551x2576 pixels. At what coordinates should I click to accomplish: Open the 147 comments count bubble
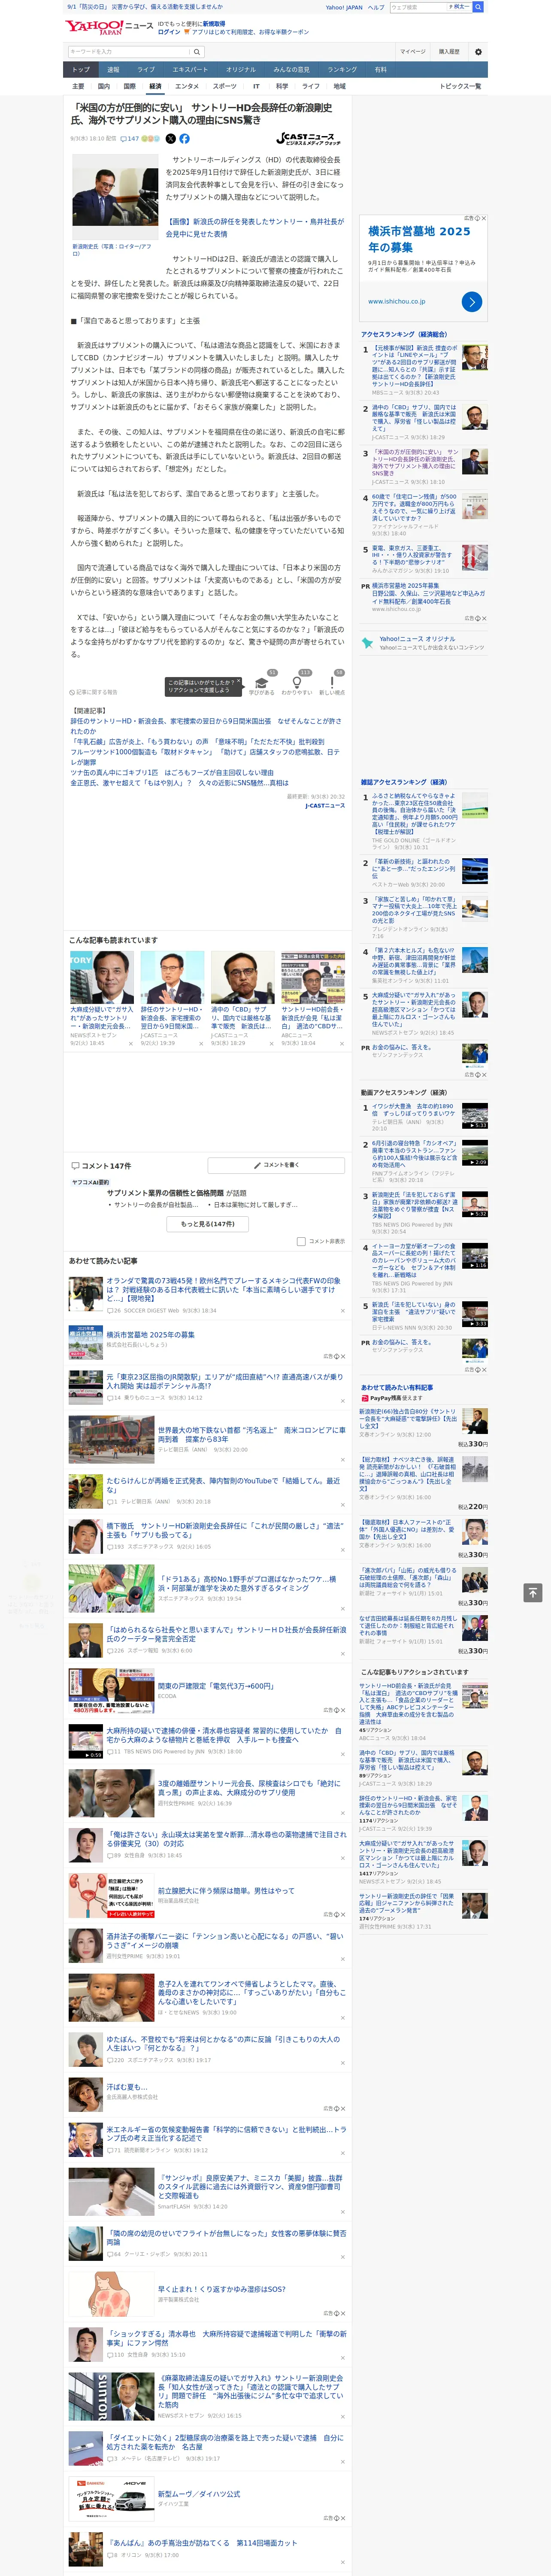pos(131,139)
